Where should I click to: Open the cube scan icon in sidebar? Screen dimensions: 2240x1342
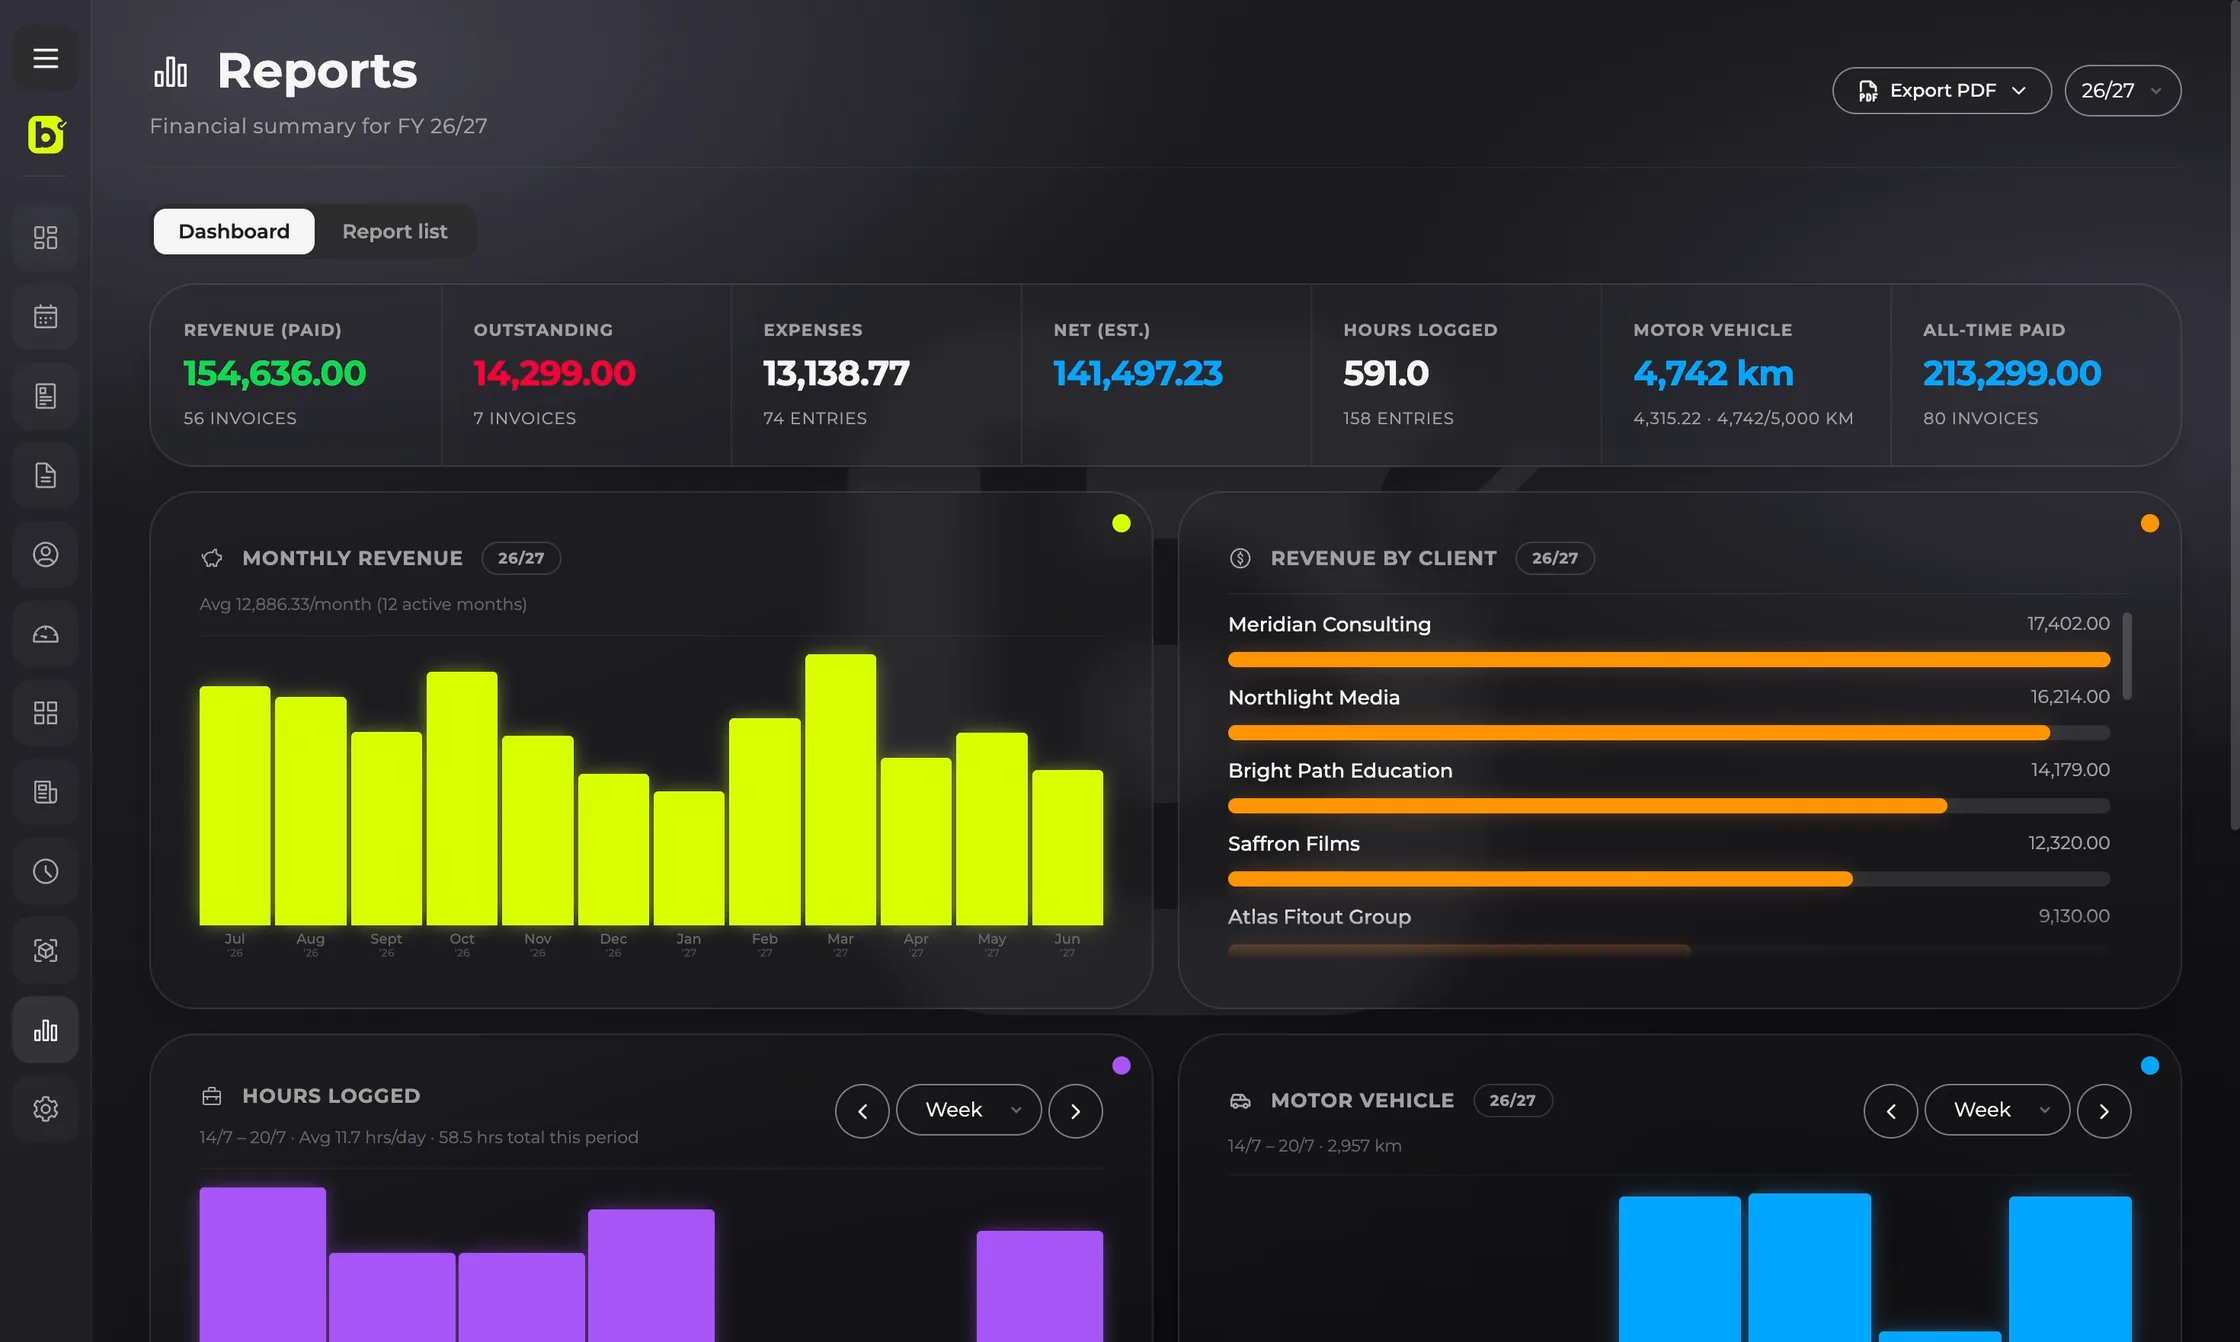pos(45,950)
